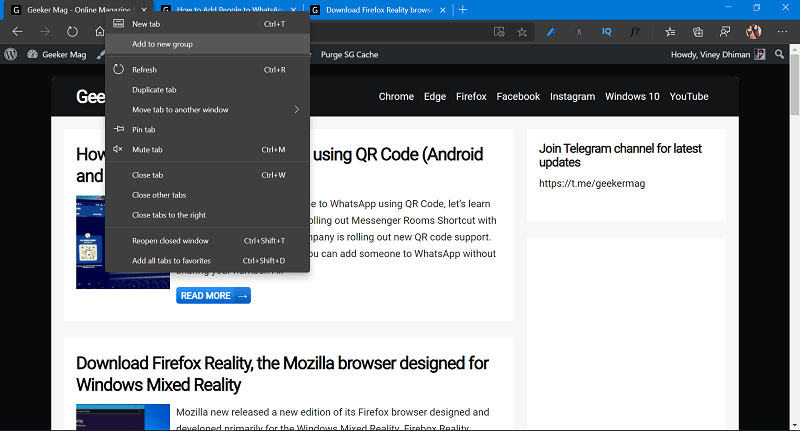This screenshot has width=800, height=431.
Task: Choose Duplicate tab
Action: pos(207,89)
